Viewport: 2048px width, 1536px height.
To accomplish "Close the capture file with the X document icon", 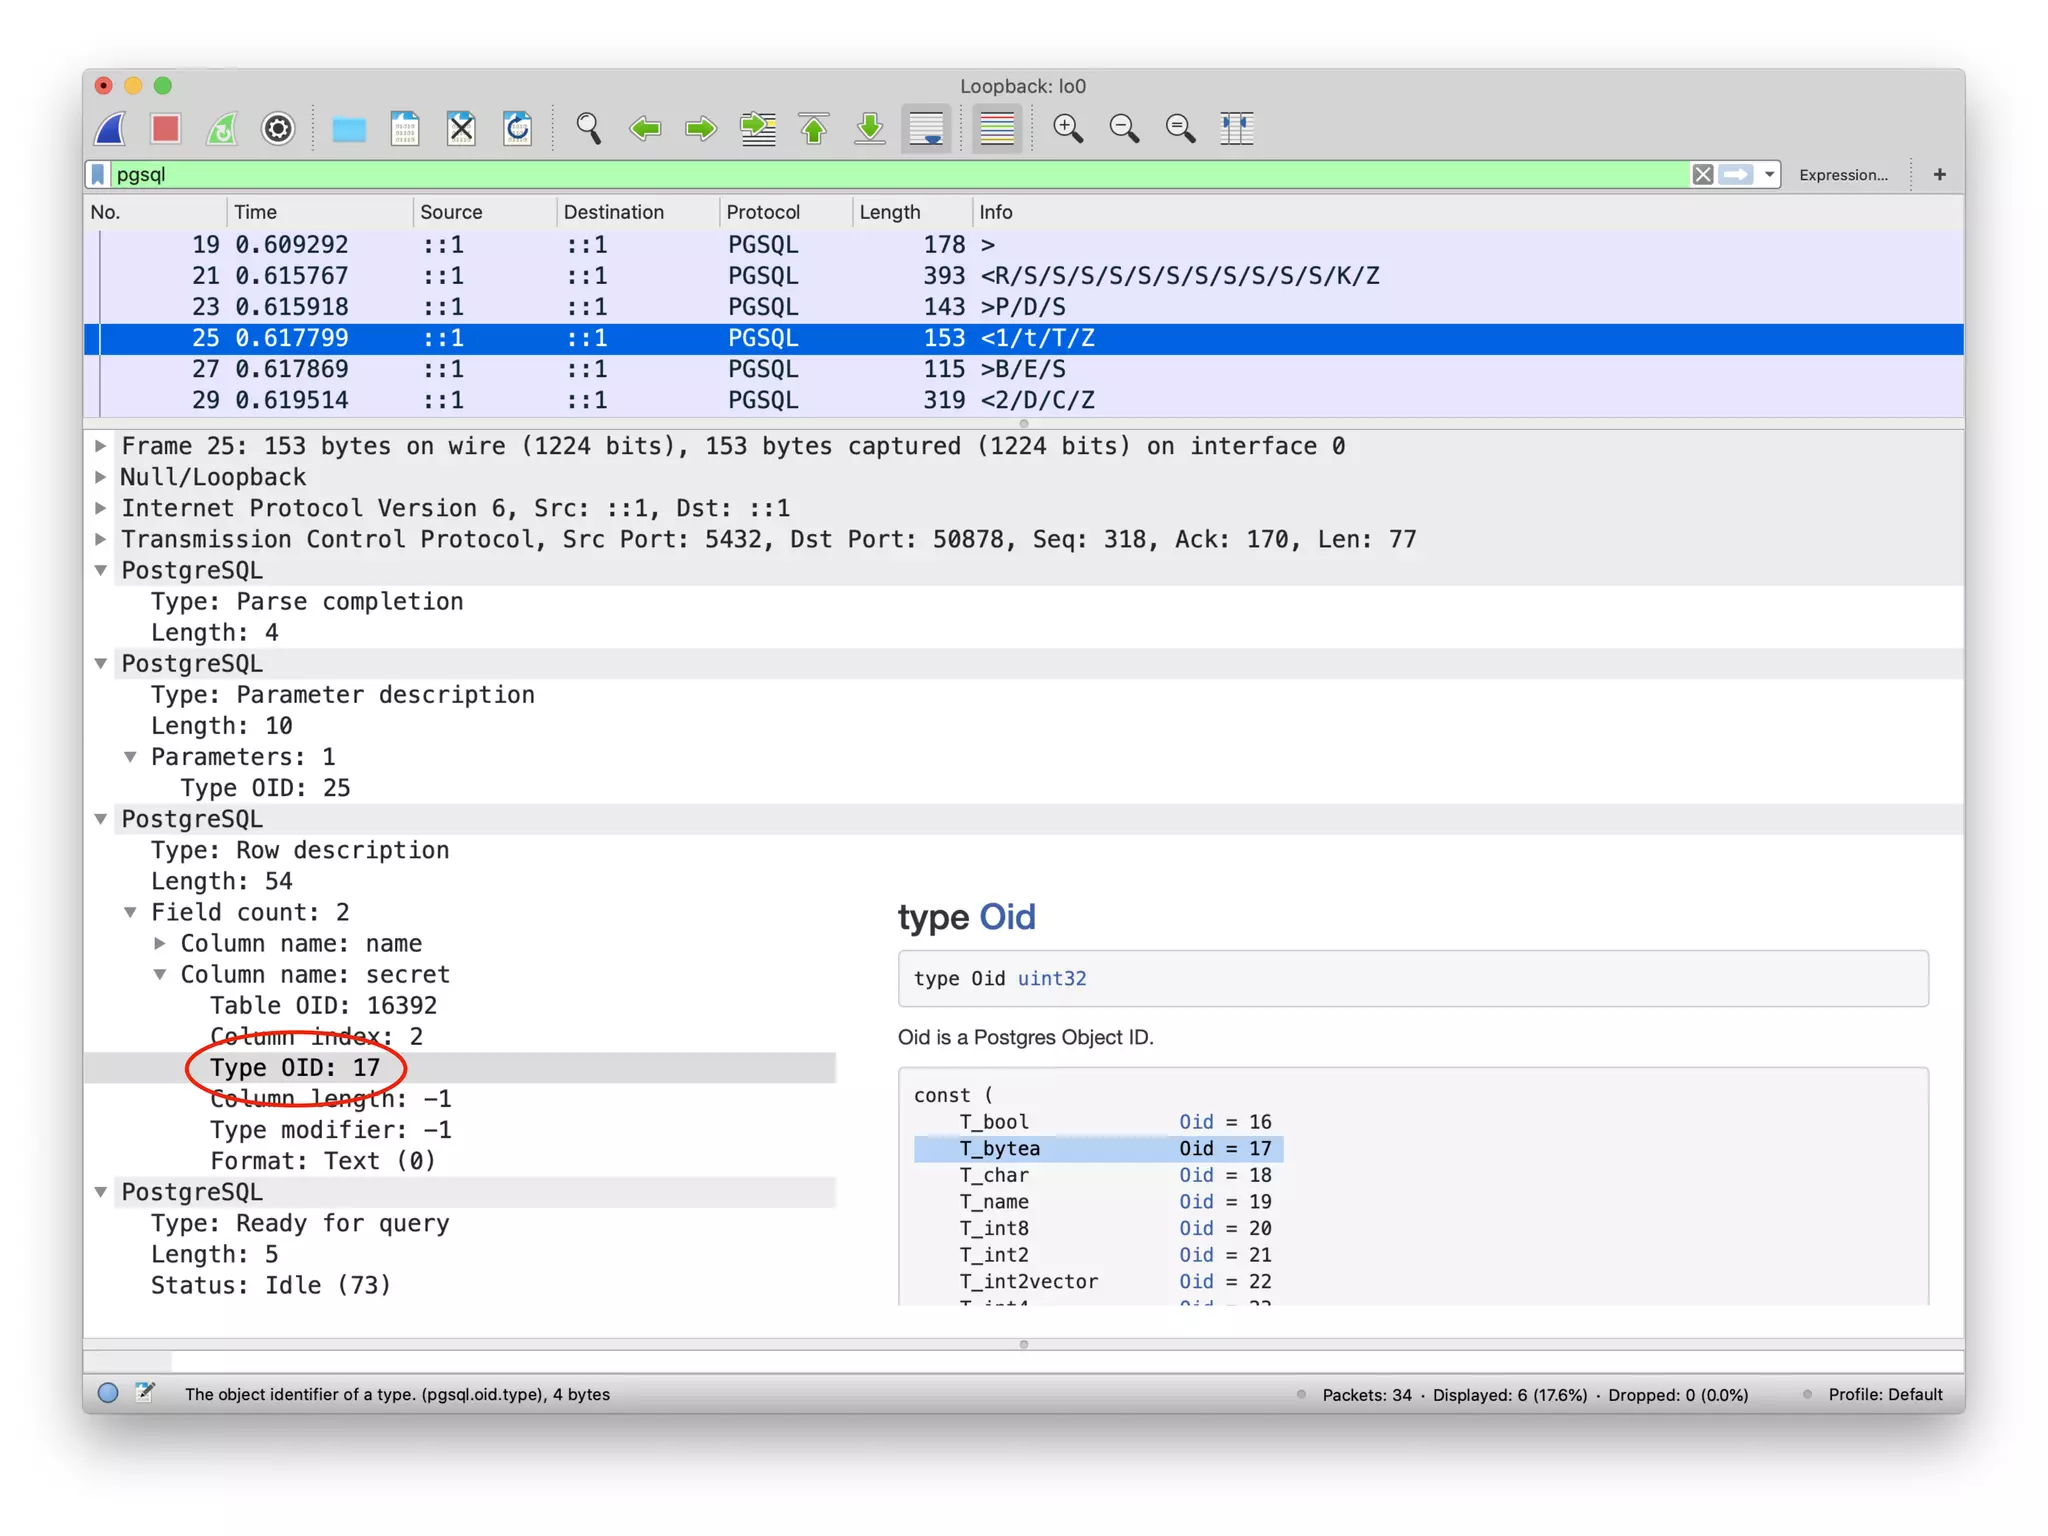I will coord(461,128).
